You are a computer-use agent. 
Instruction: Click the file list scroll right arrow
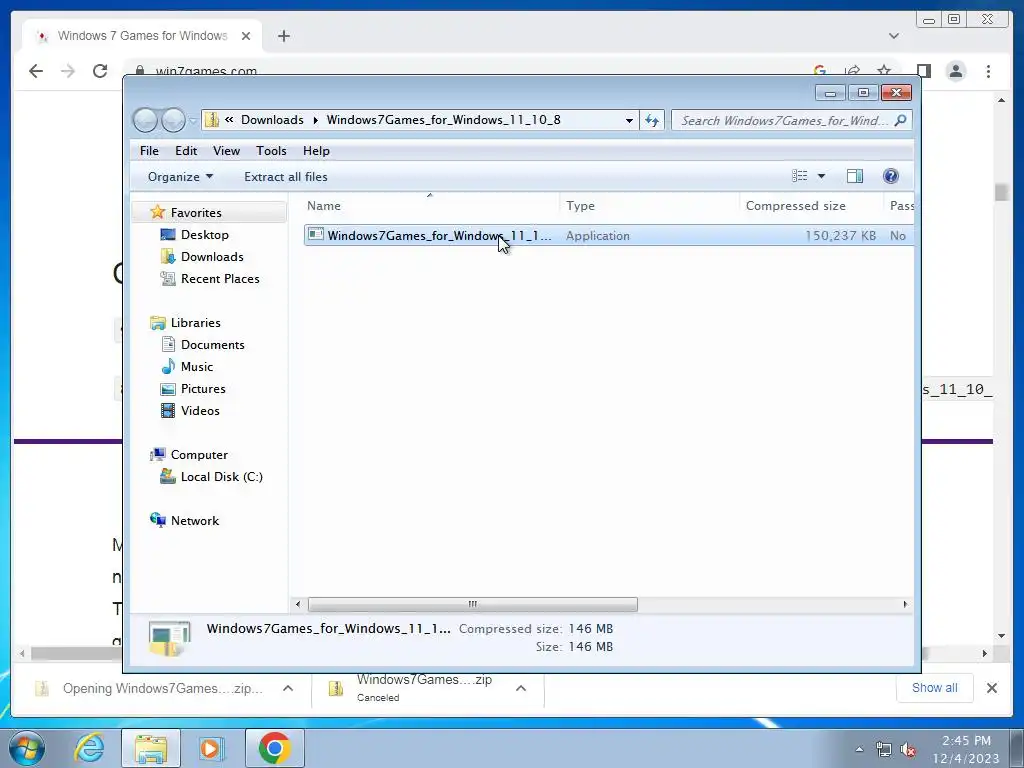tap(905, 604)
